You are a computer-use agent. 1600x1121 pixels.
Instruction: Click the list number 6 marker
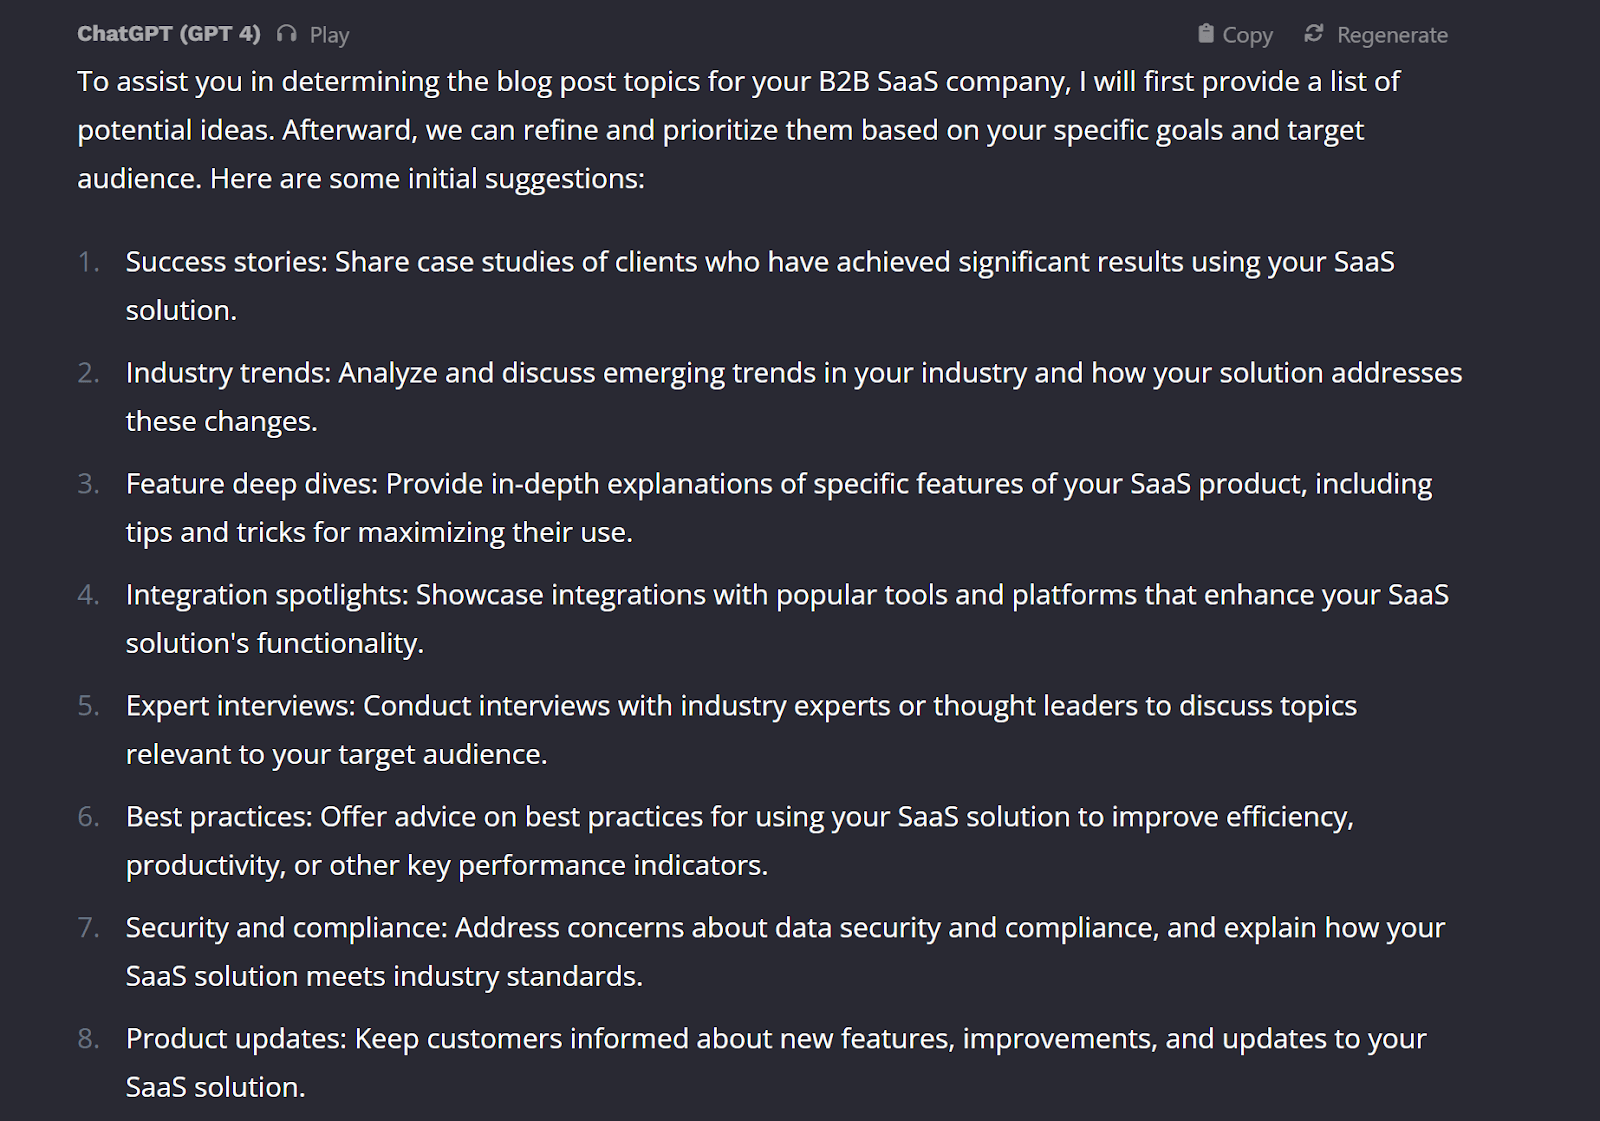tap(88, 817)
